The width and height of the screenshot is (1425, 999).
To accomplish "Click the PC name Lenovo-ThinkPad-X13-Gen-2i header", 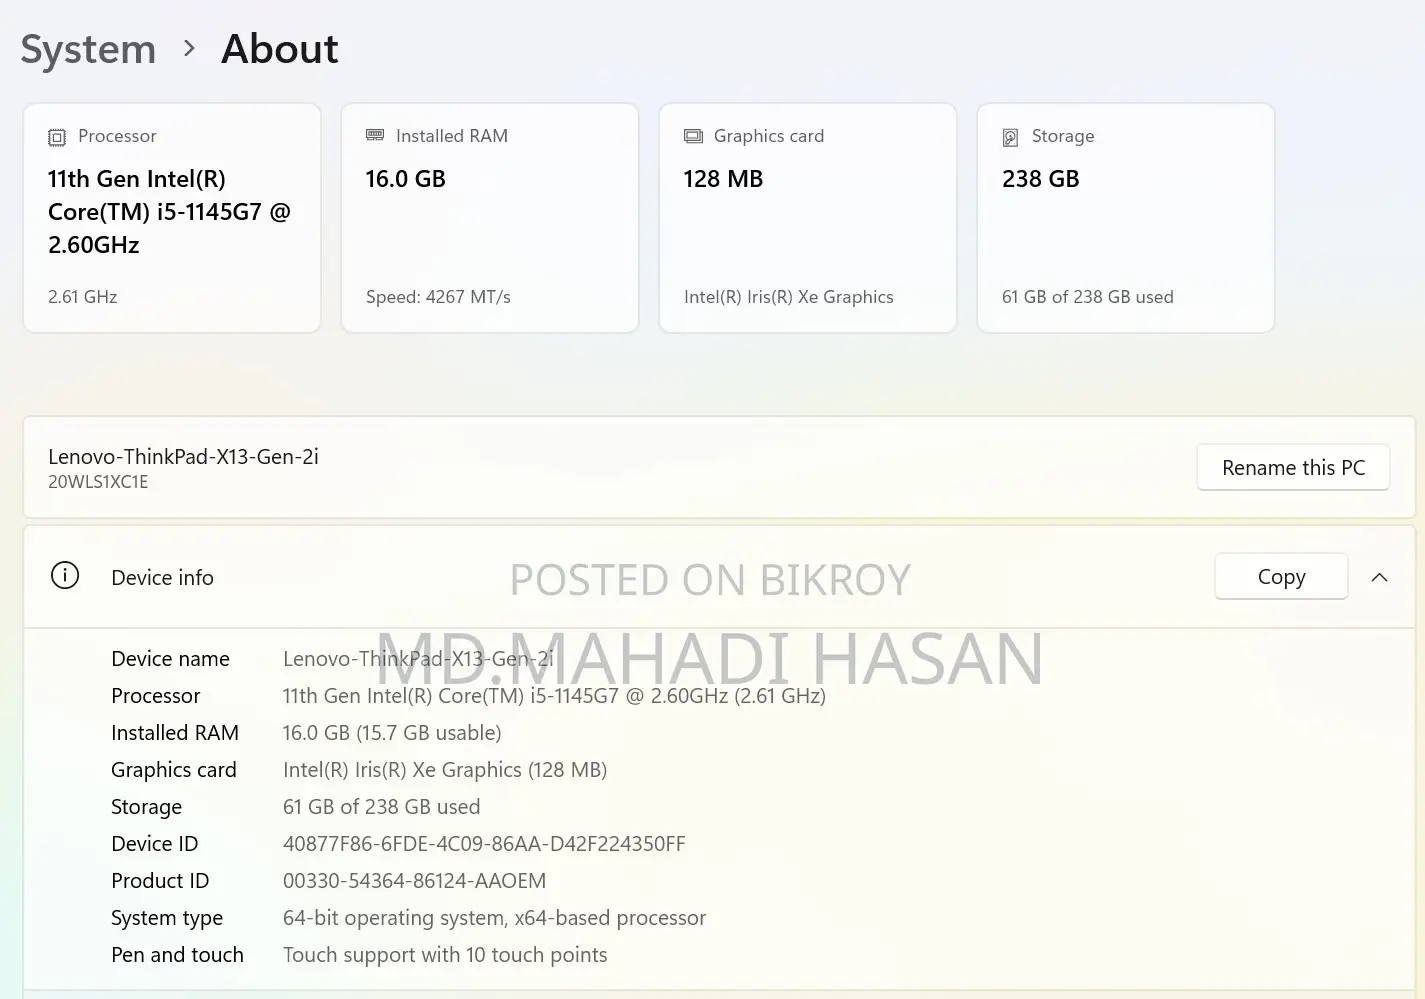I will (x=183, y=457).
